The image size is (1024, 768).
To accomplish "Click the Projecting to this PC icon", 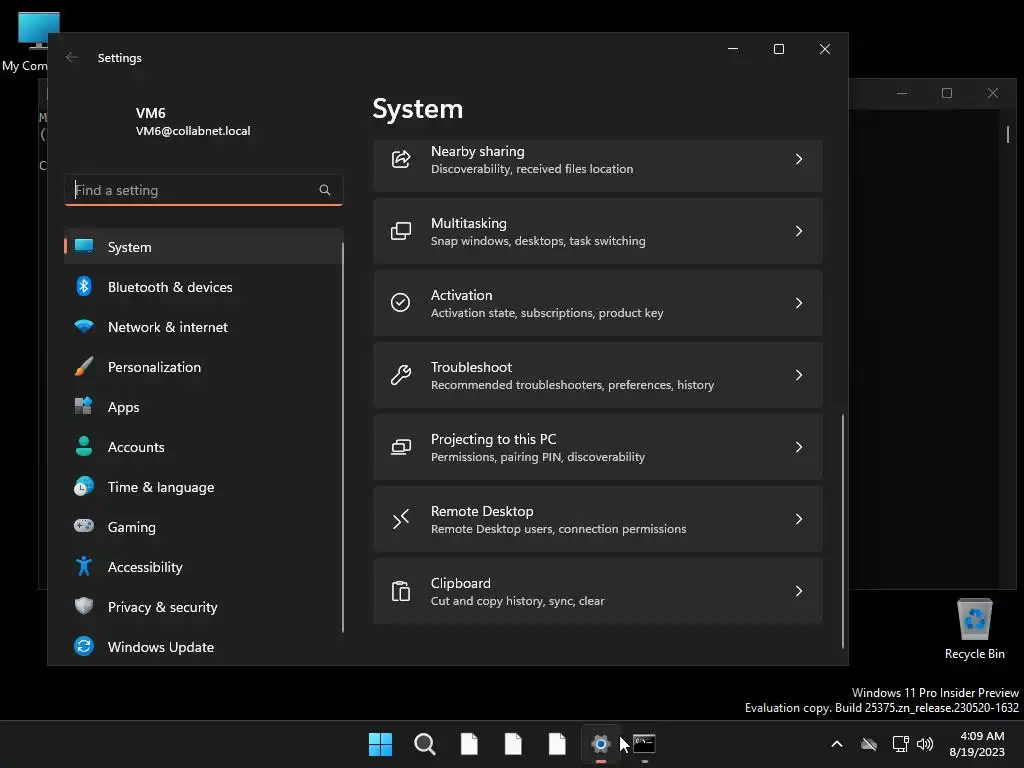I will pyautogui.click(x=400, y=447).
